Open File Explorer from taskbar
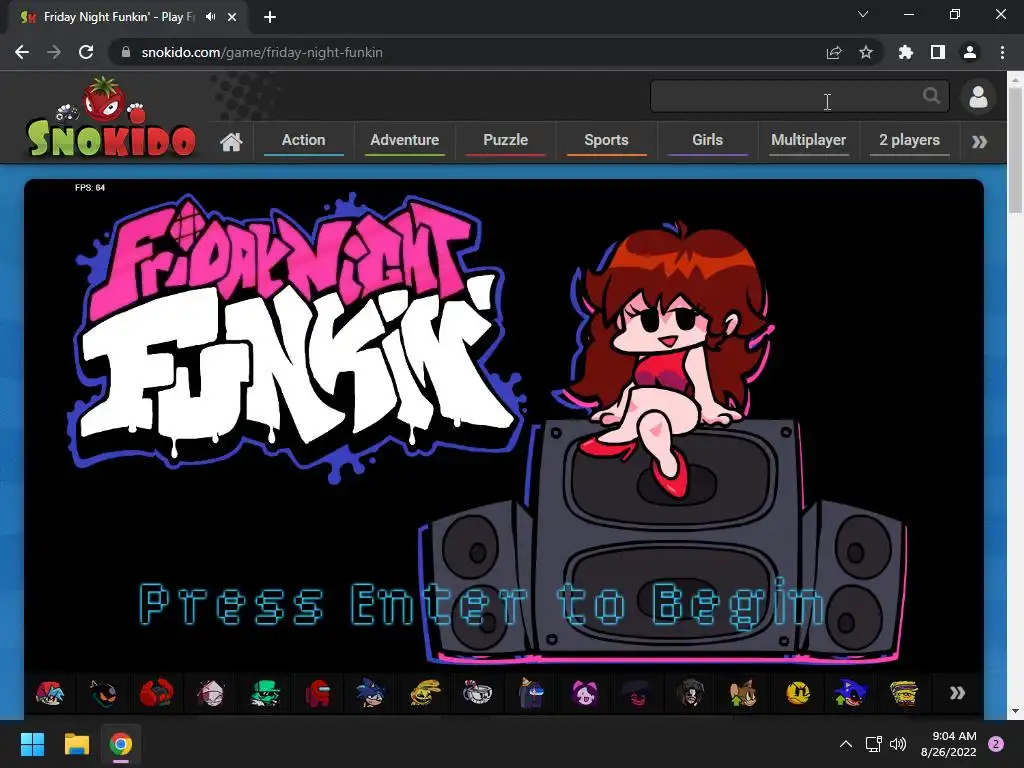Screen dimensions: 1024x768 tap(76, 744)
